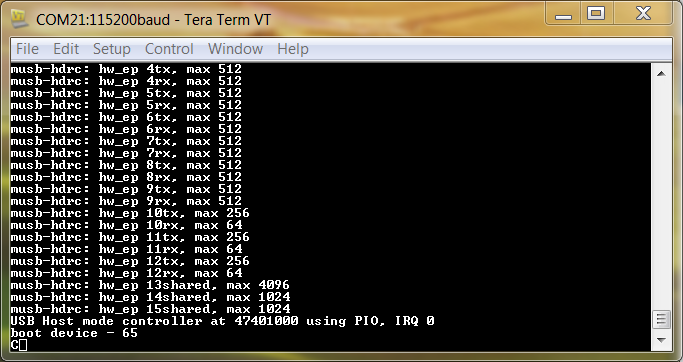Click the terminal cursor after 'C'
The image size is (683, 362).
(x=23, y=345)
